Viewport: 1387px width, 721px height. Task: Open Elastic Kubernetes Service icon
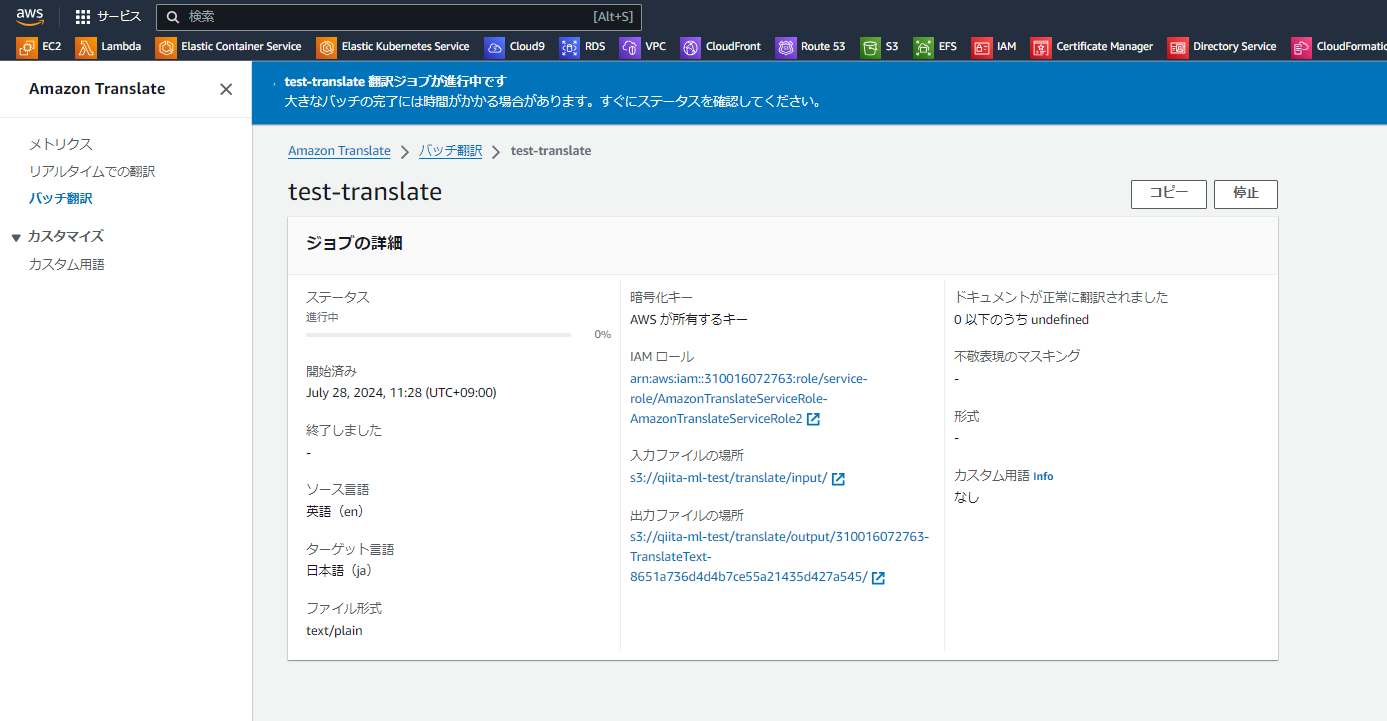[x=326, y=47]
